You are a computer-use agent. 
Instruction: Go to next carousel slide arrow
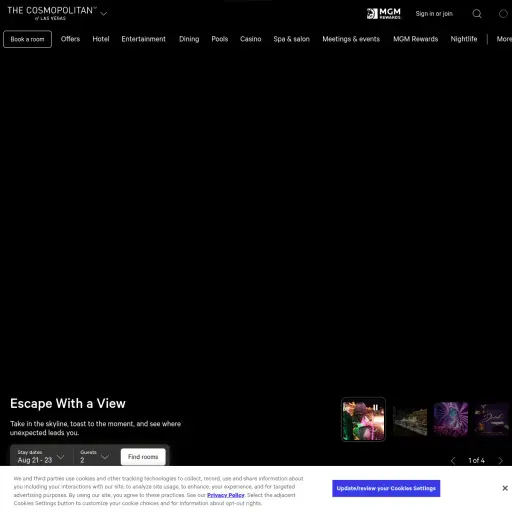[x=500, y=461]
